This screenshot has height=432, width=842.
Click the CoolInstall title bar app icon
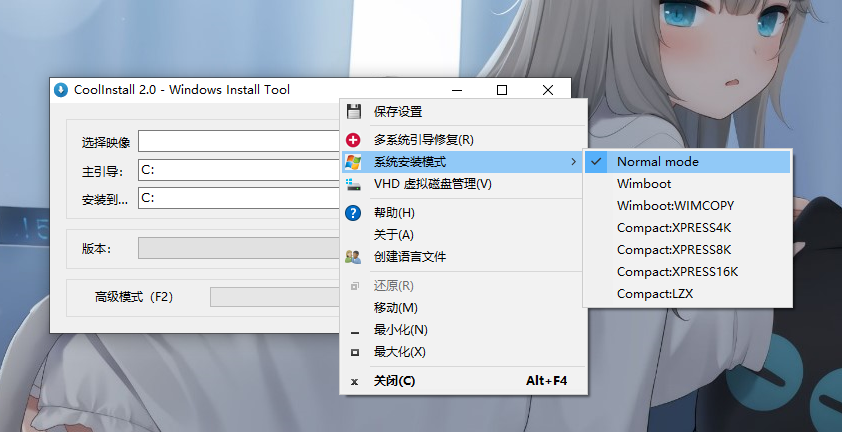[61, 90]
